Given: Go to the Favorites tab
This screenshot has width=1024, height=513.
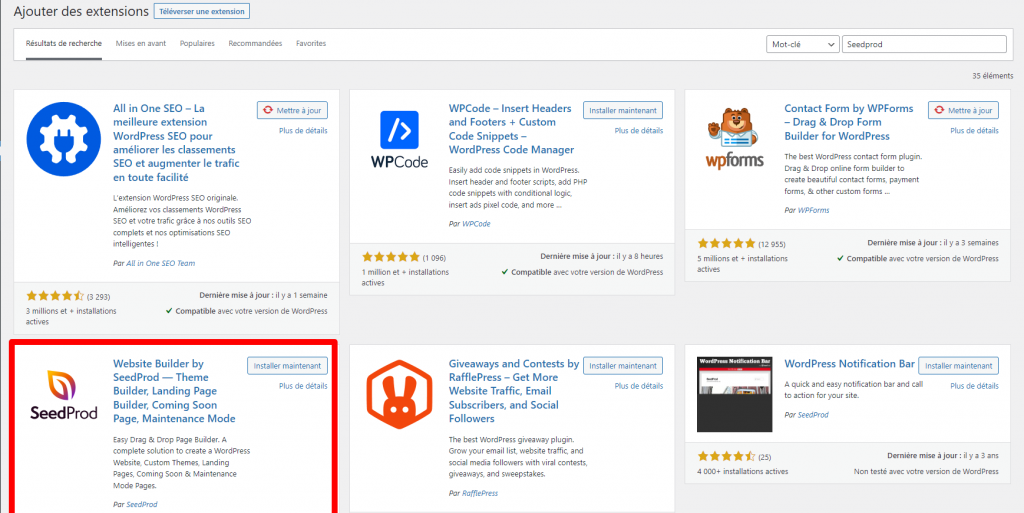Looking at the screenshot, I should tap(311, 44).
